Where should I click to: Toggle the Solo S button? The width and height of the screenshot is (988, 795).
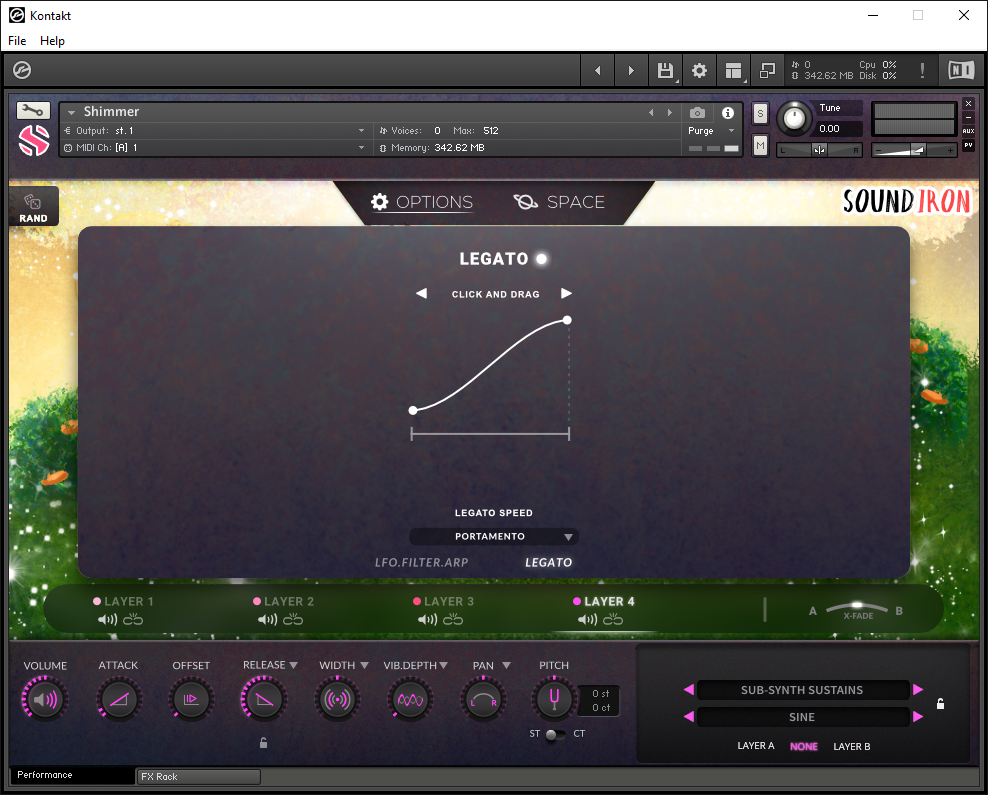coord(761,113)
